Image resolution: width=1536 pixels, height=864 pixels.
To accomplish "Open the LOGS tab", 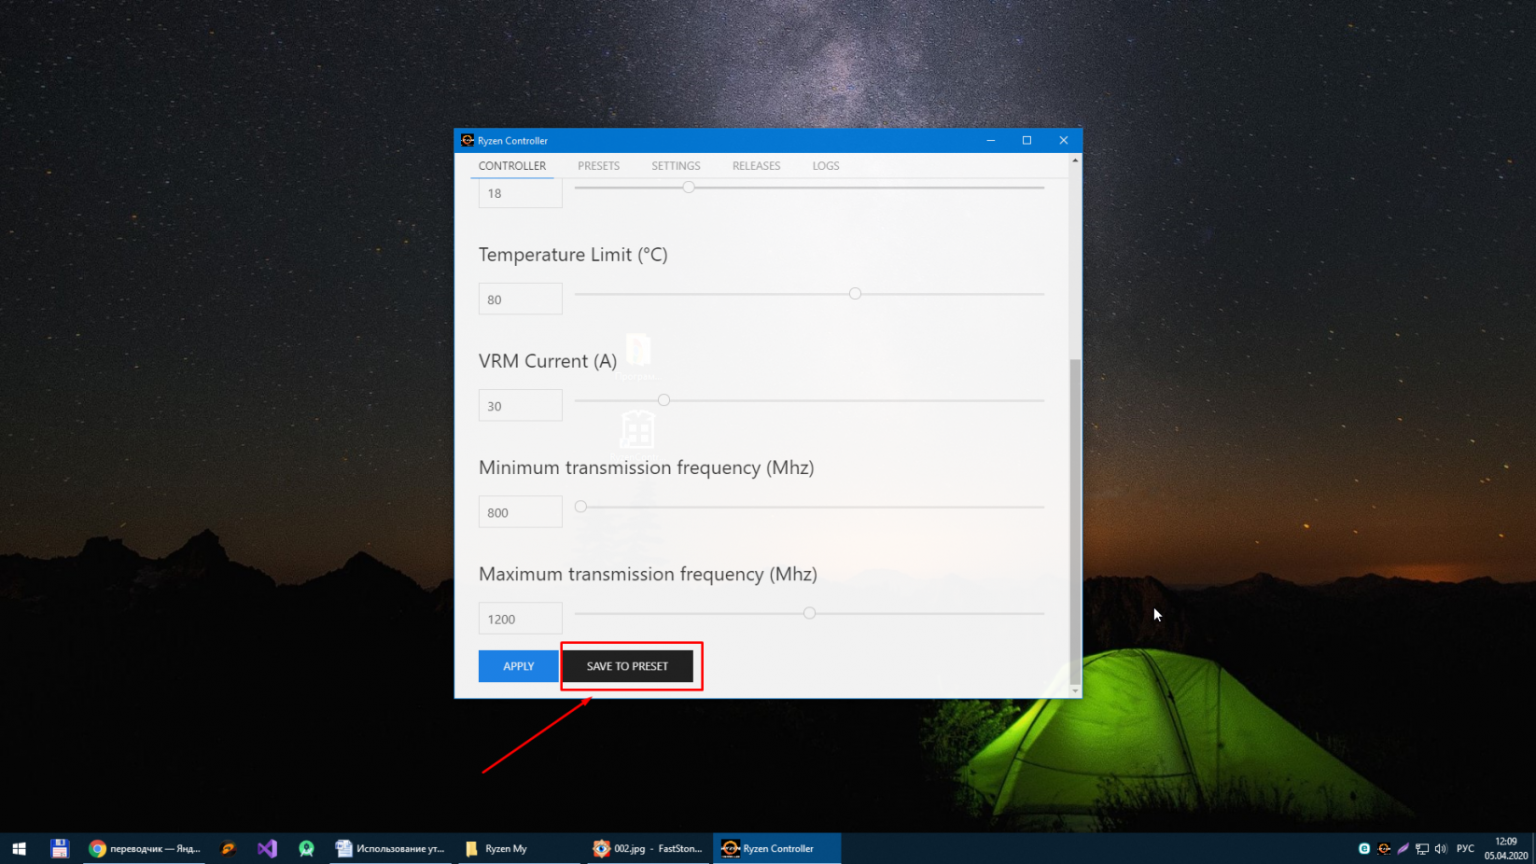I will [826, 166].
